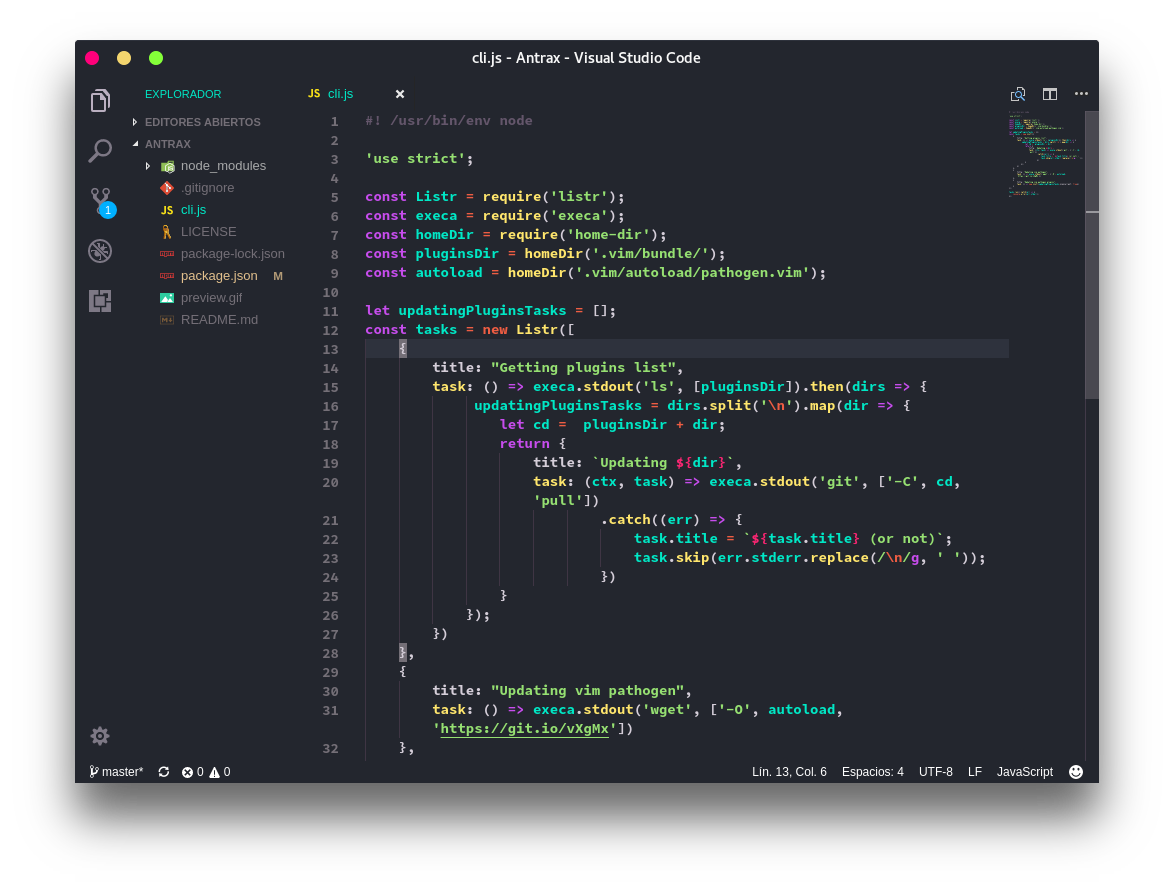Open the modified package.json file
The width and height of the screenshot is (1174, 893).
point(219,275)
